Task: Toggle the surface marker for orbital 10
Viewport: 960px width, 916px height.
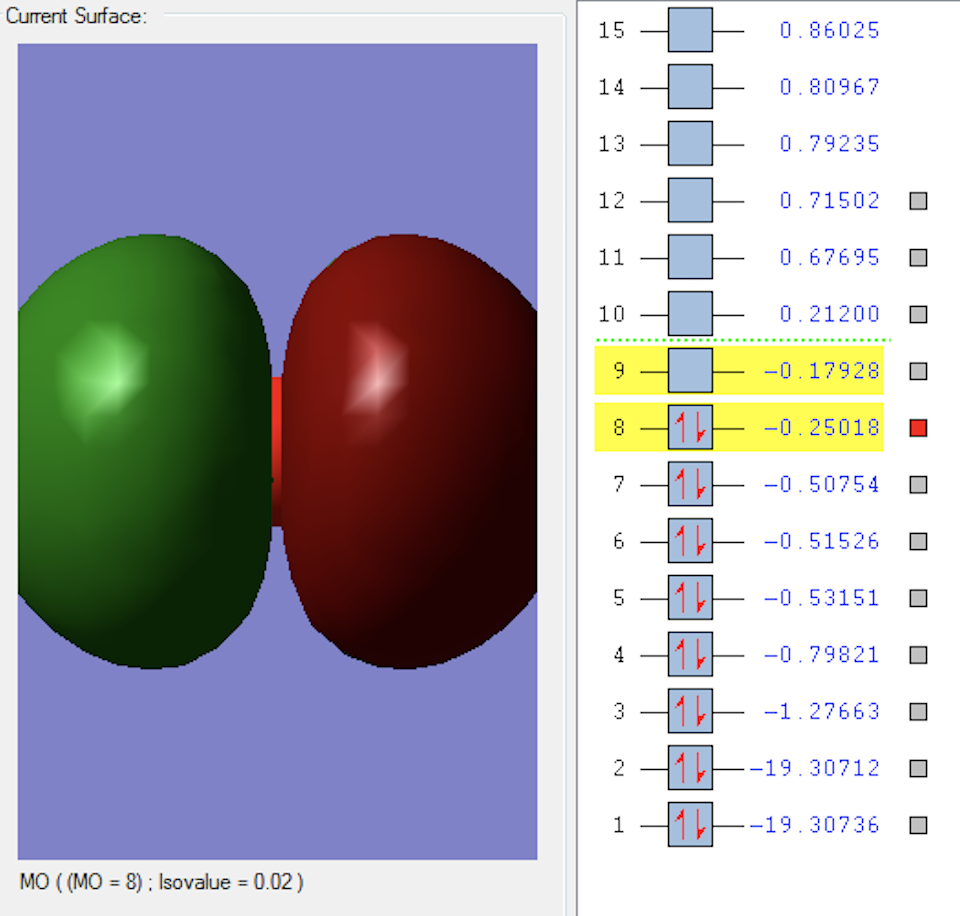Action: (918, 315)
